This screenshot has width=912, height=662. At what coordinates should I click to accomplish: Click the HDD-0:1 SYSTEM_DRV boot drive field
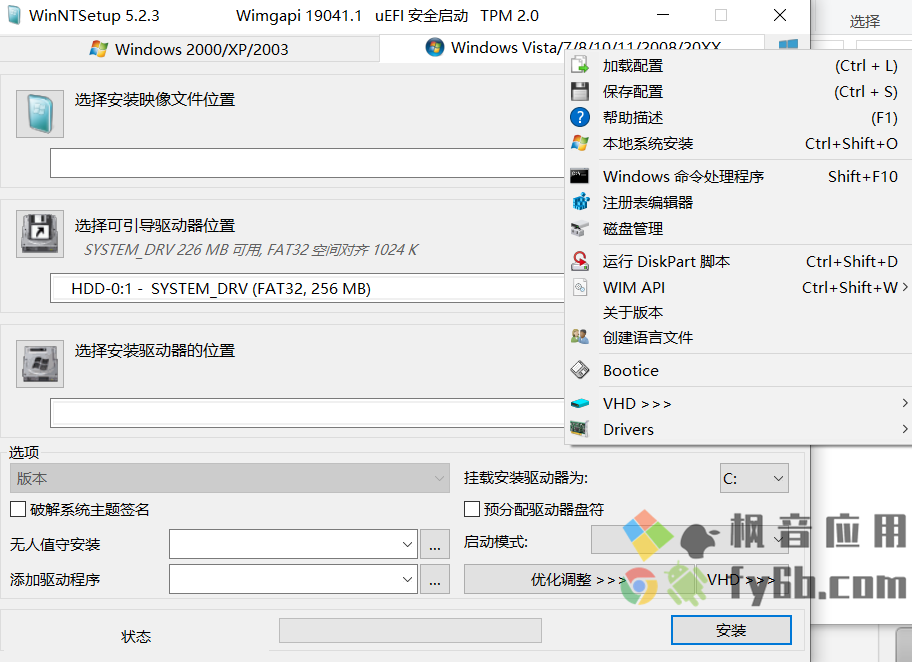(308, 288)
